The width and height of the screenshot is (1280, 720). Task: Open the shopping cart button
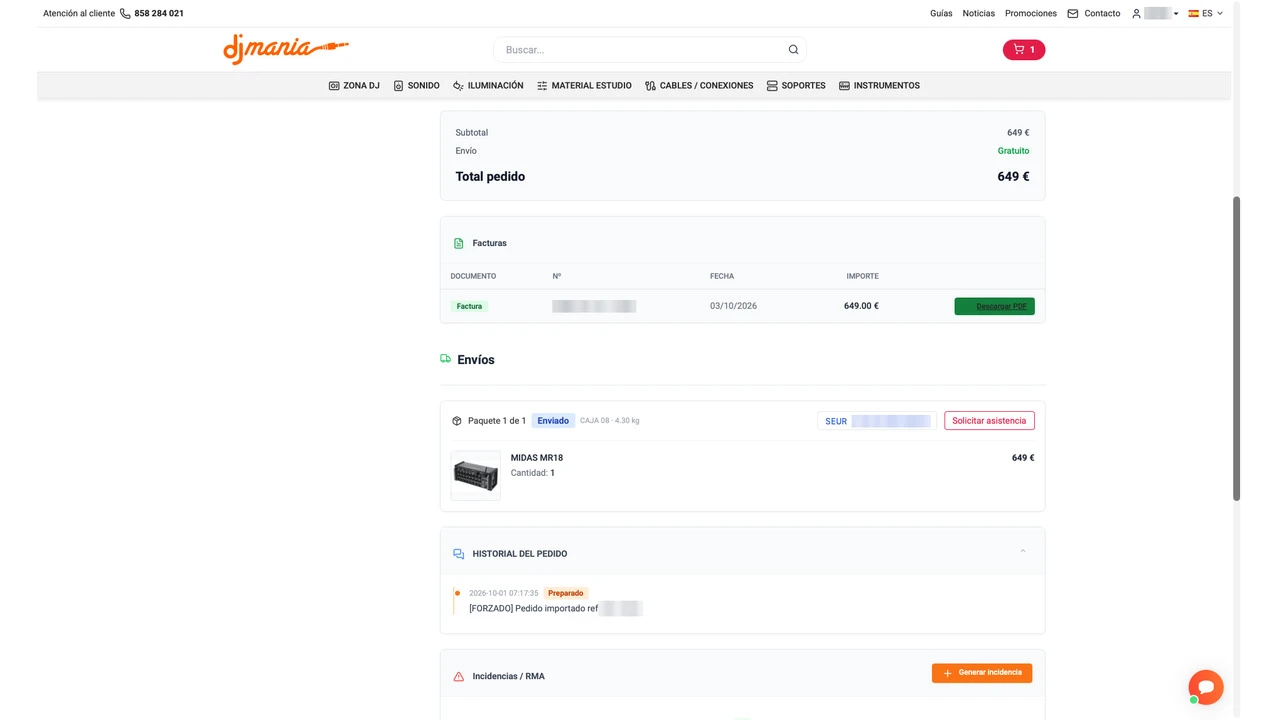(x=1024, y=50)
